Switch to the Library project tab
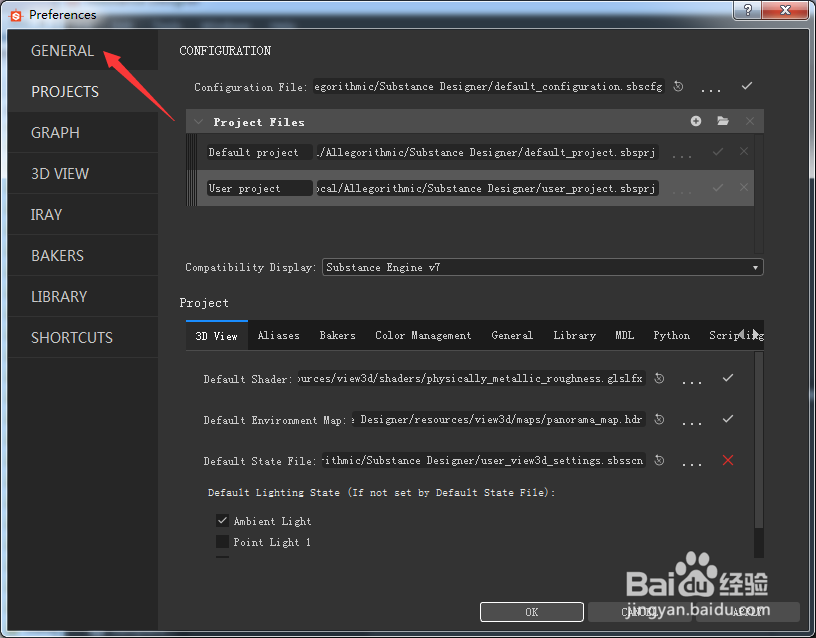 pos(575,336)
